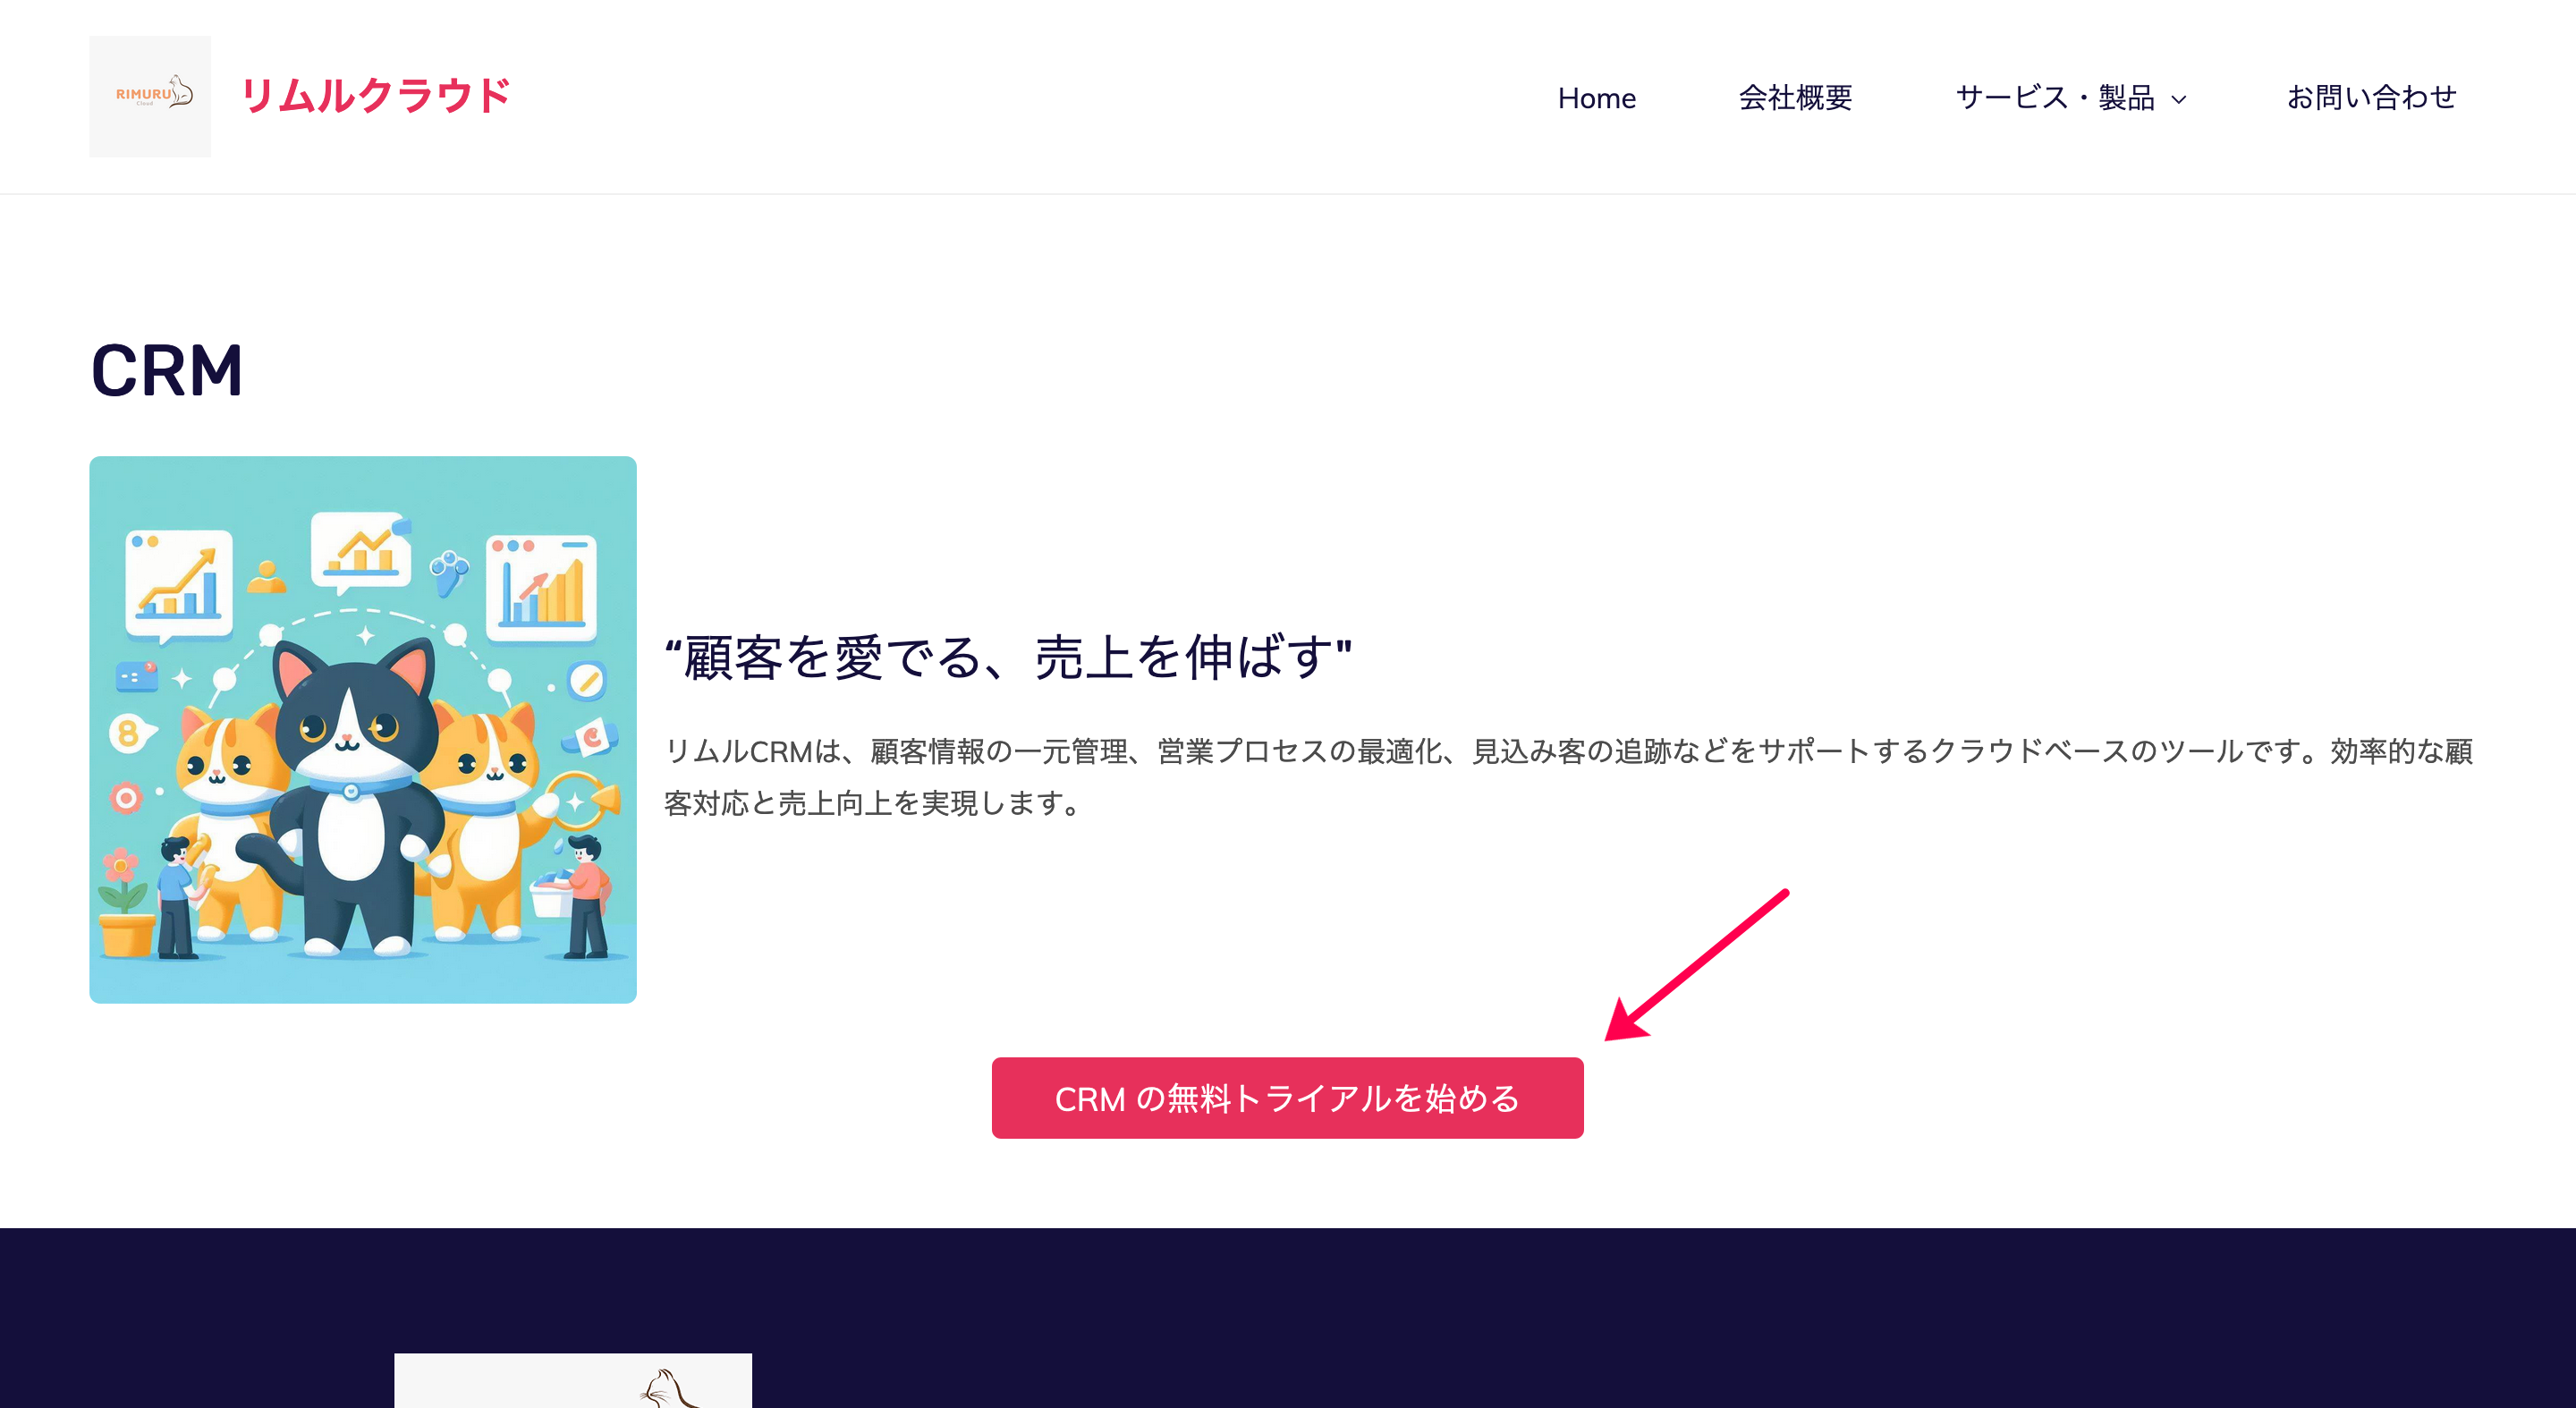Viewport: 2576px width, 1408px height.
Task: Open the リムルクラウド site title link
Action: pos(375,96)
